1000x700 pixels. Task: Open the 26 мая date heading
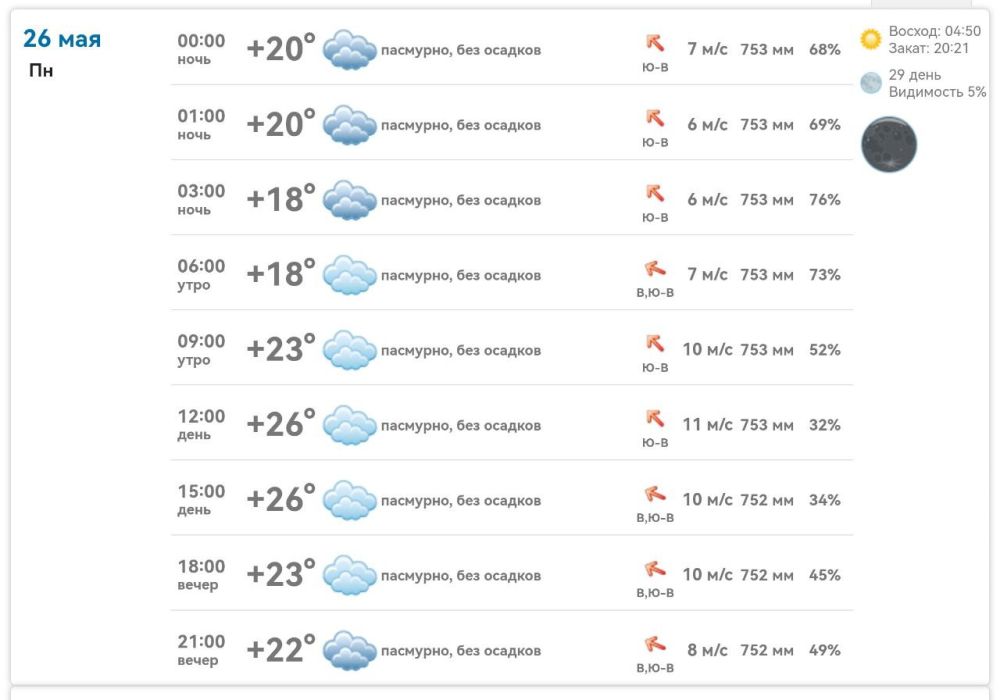(62, 38)
